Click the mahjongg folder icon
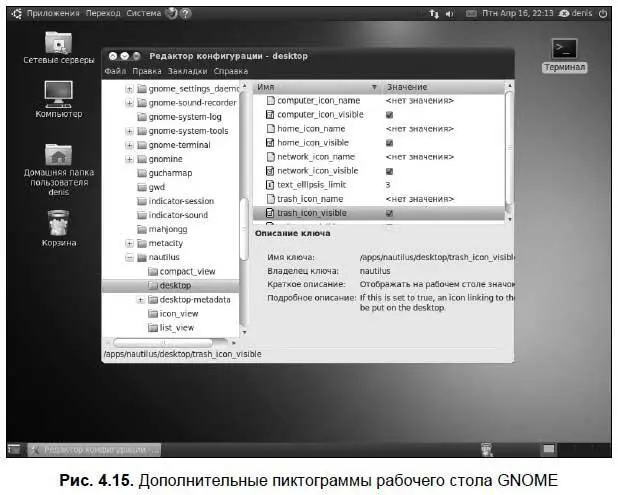Viewport: 618px width, 495px height. [142, 229]
